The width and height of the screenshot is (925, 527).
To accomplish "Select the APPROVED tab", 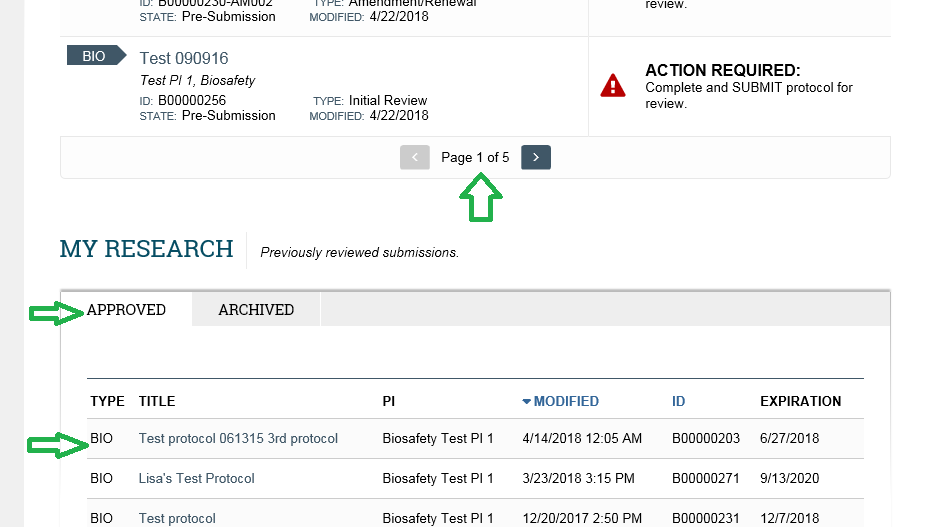I will pyautogui.click(x=126, y=309).
